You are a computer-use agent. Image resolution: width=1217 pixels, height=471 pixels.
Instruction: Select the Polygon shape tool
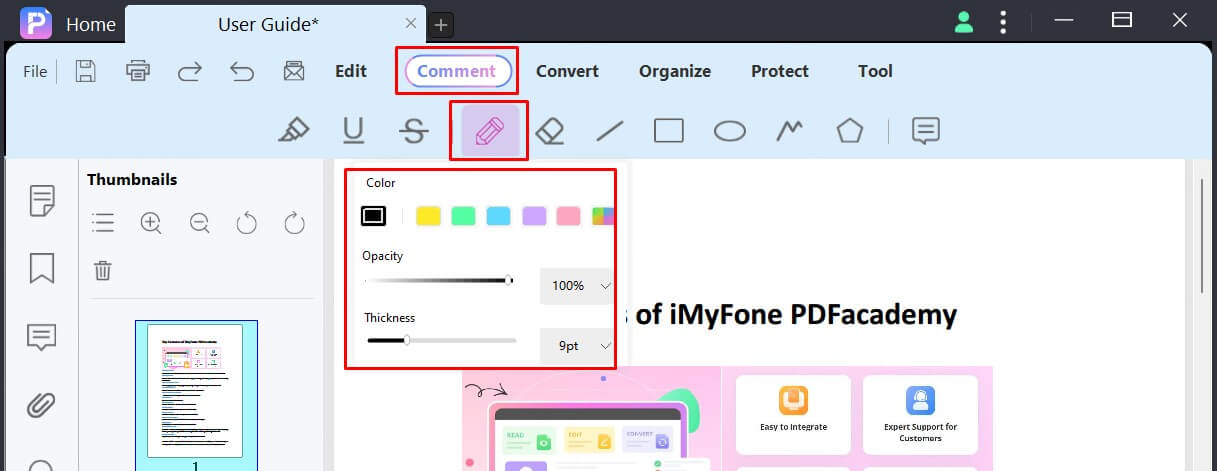(x=850, y=130)
